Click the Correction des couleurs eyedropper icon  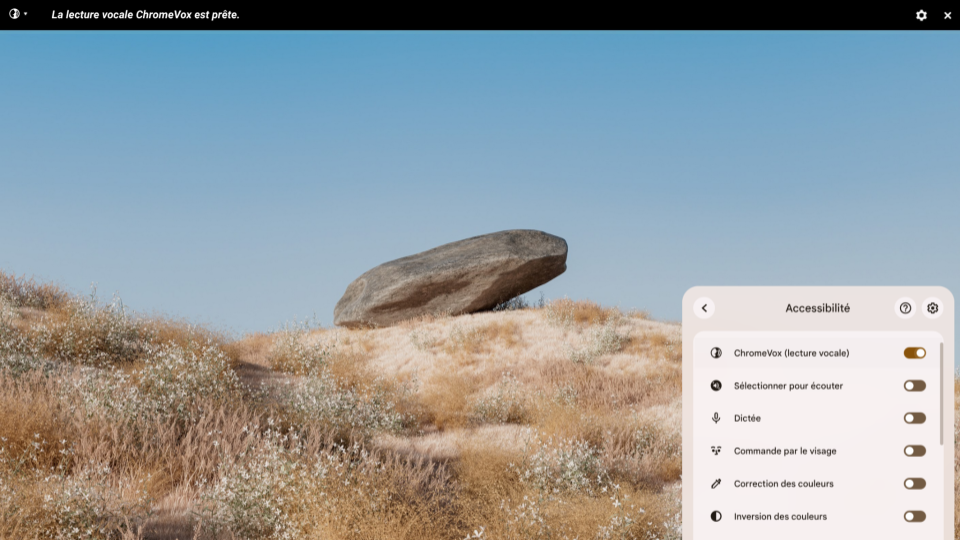pos(716,484)
